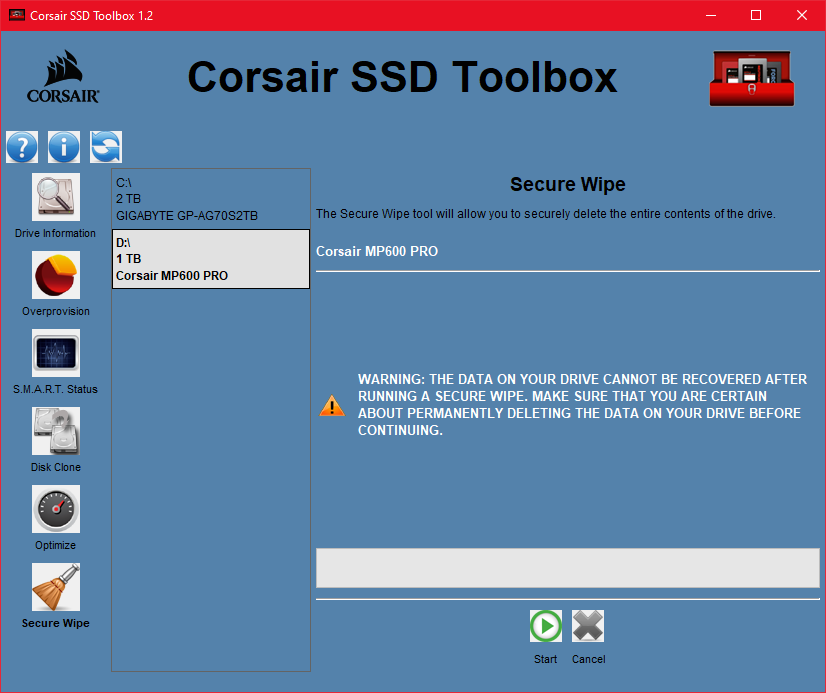Click the Secure Wipe heading
This screenshot has height=693, width=826.
567,184
